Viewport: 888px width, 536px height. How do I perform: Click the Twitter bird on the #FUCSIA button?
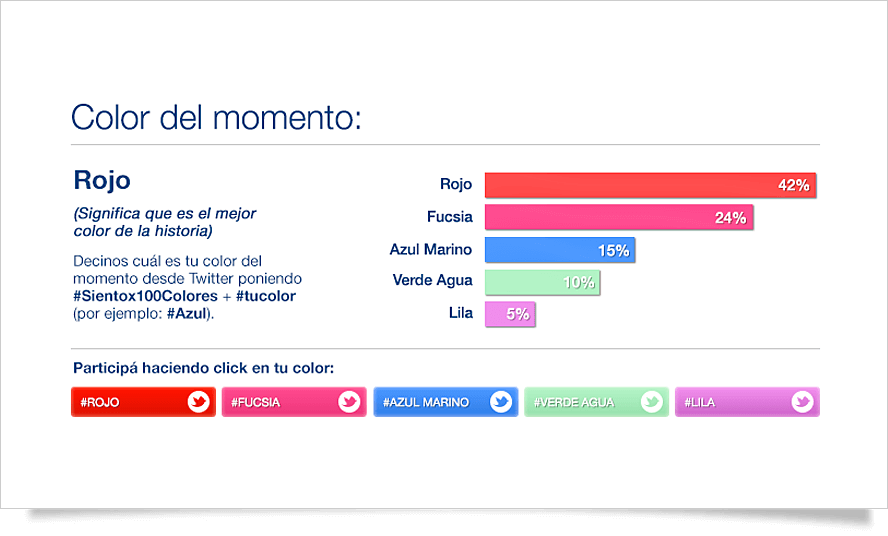(x=349, y=402)
